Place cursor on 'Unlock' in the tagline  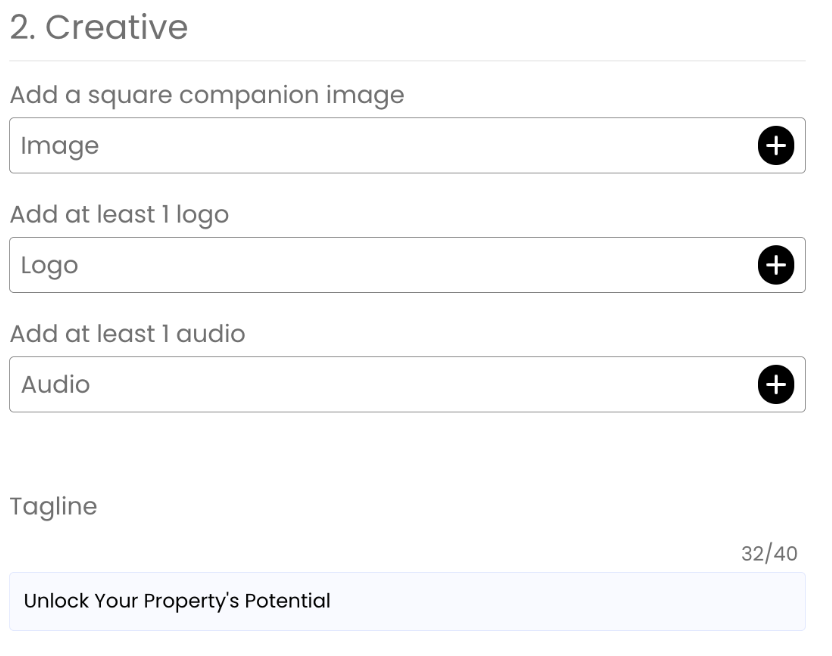pos(56,601)
